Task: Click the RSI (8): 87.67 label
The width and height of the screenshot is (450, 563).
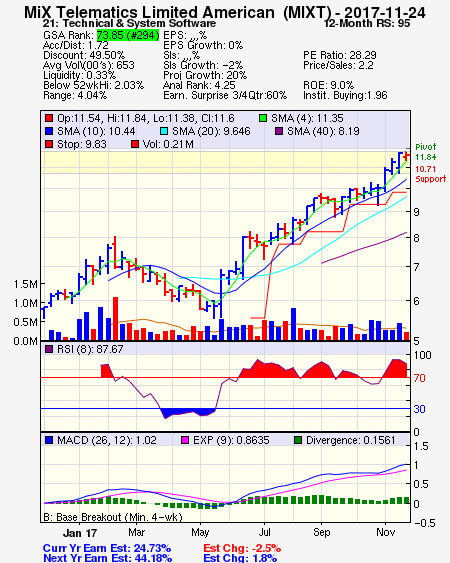Action: click(90, 349)
